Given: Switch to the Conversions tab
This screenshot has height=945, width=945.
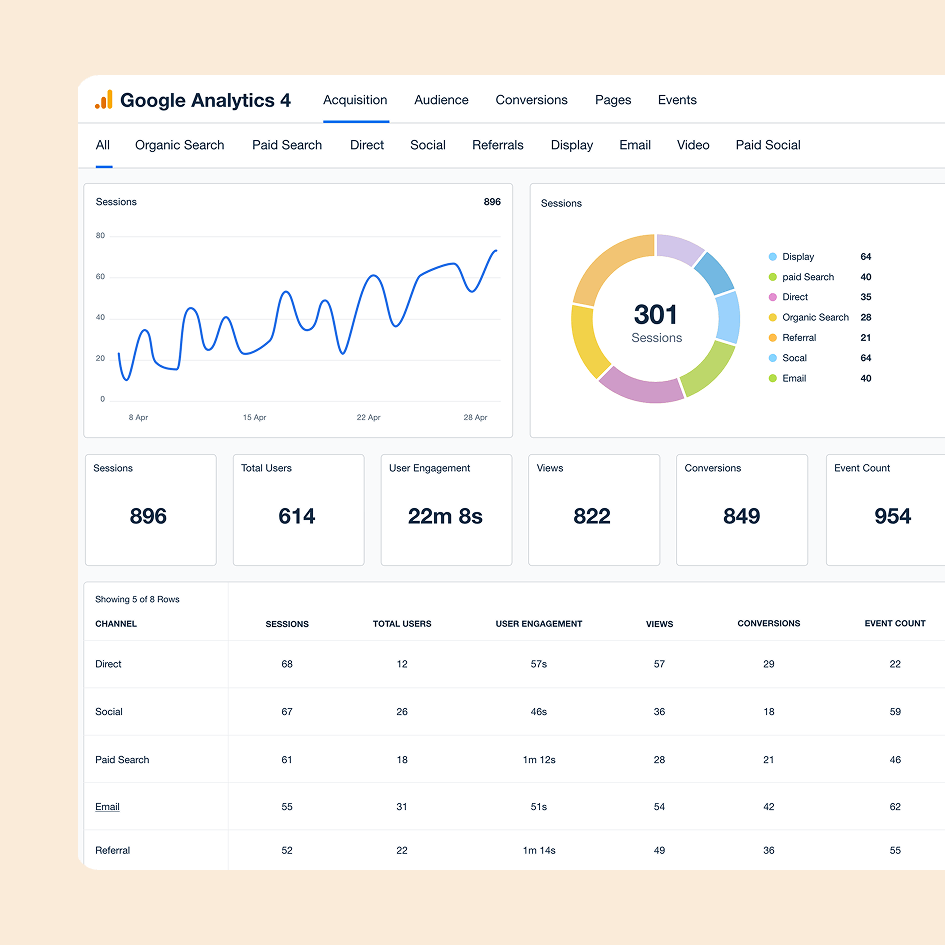Looking at the screenshot, I should tap(531, 100).
